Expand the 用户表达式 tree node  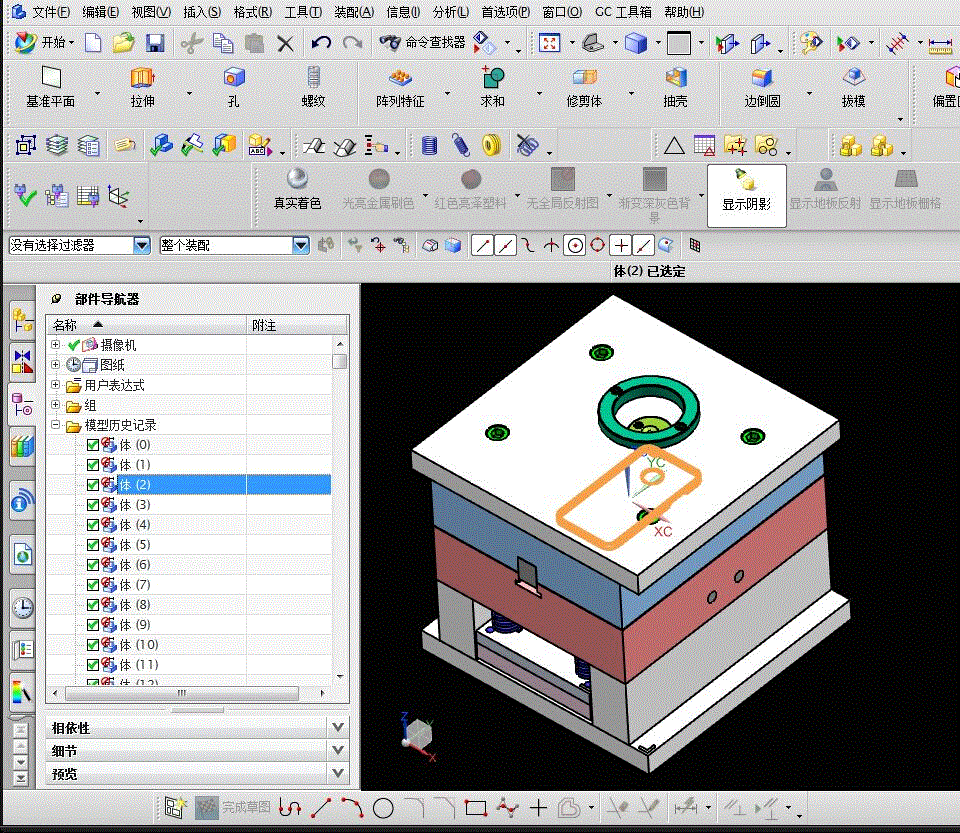tap(56, 385)
